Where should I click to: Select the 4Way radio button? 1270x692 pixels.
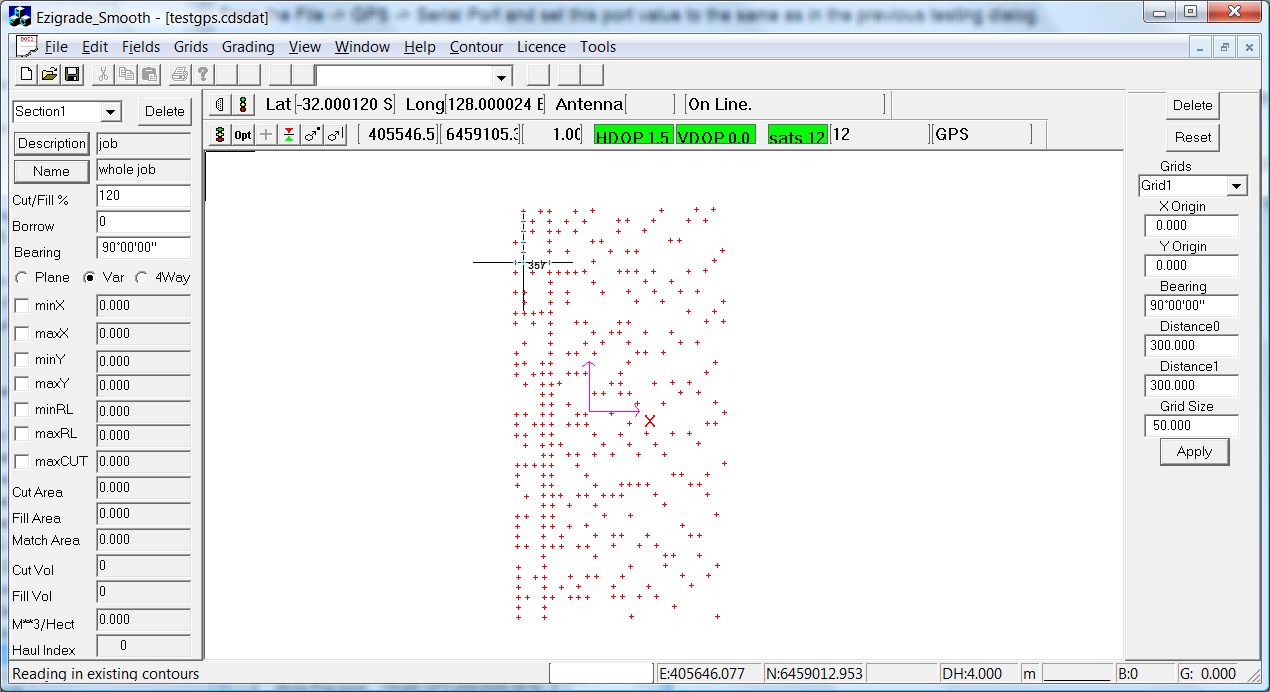(142, 278)
